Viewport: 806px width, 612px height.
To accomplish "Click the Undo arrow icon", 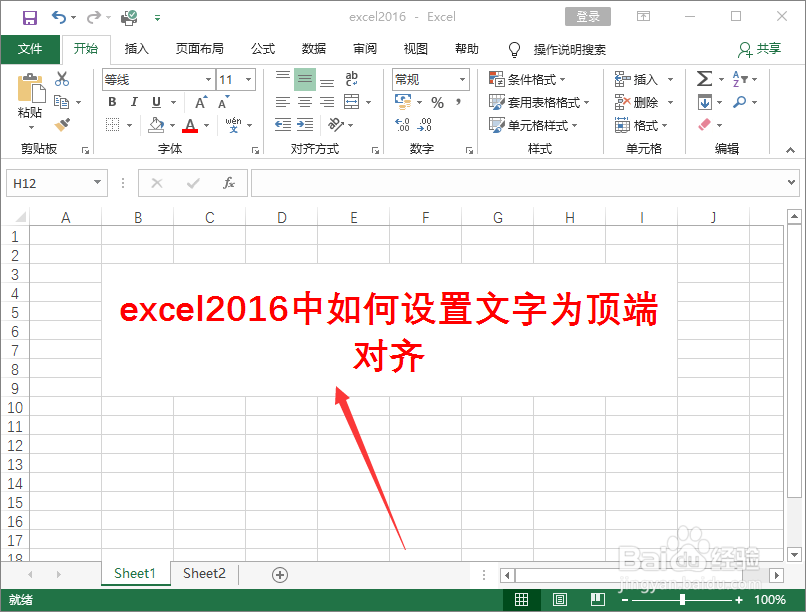I will 59,17.
